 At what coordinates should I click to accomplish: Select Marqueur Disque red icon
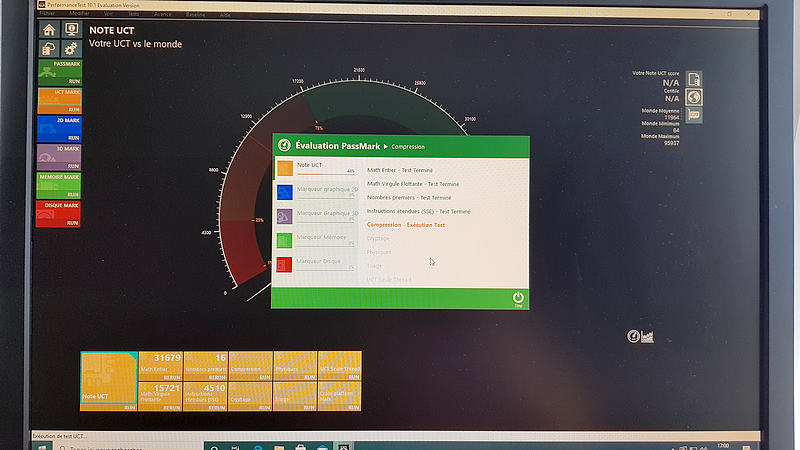click(x=285, y=264)
